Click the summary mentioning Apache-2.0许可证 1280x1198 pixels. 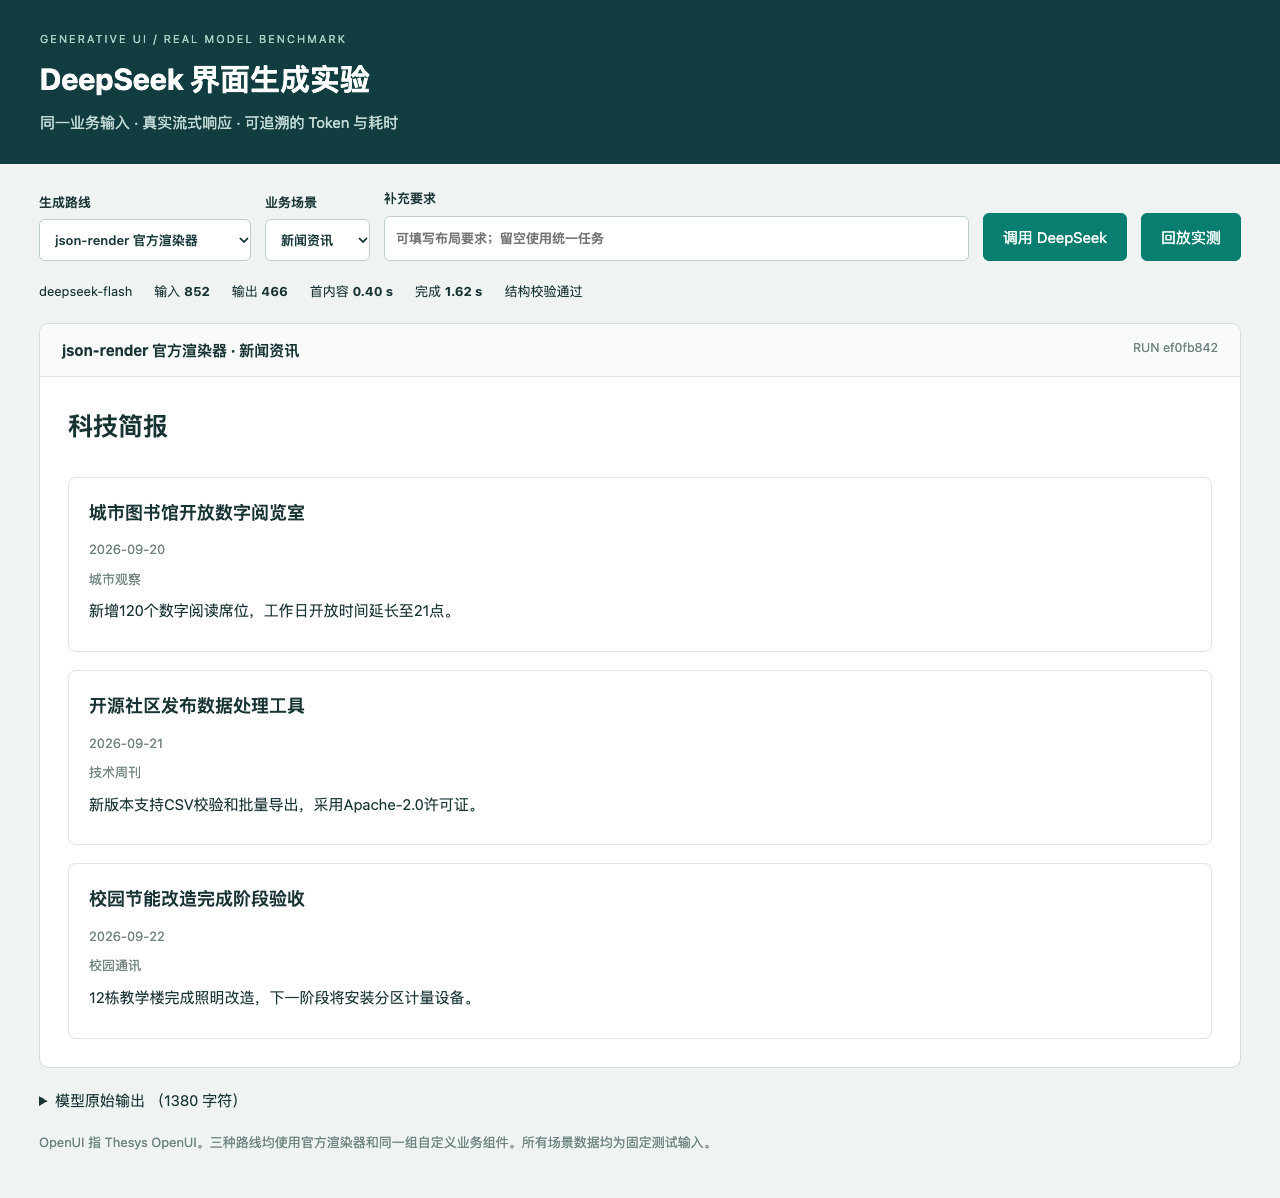(x=286, y=805)
